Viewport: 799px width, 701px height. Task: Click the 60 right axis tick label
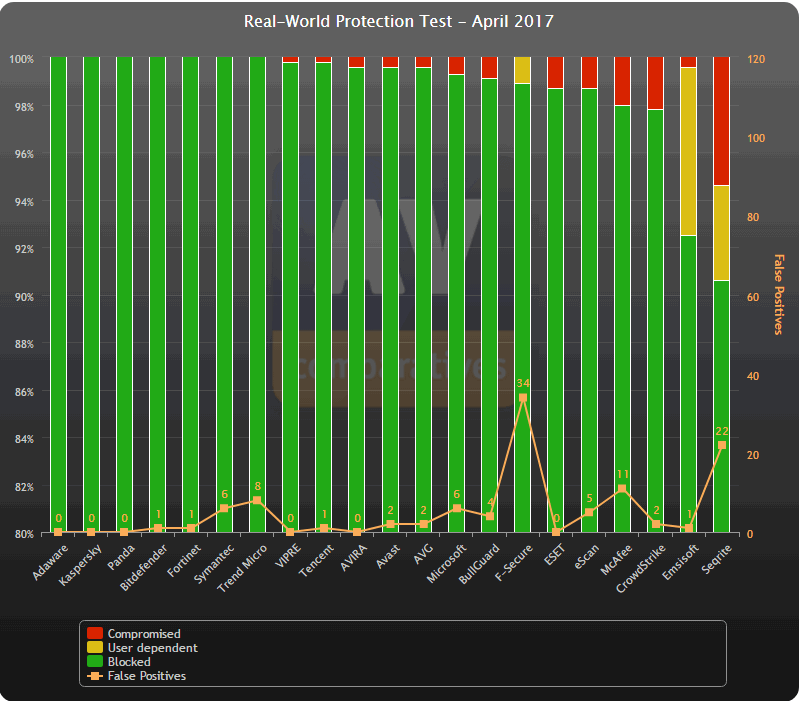(x=753, y=296)
